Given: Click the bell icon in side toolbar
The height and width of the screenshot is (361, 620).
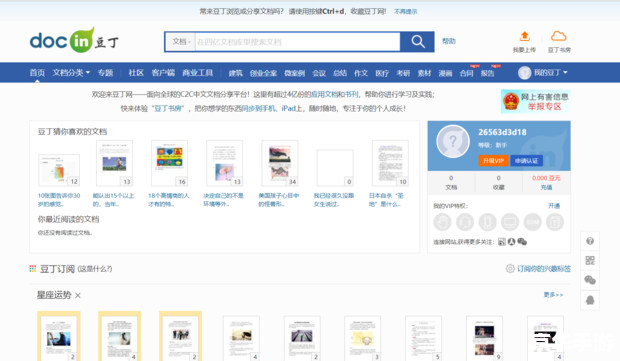Looking at the screenshot, I should pos(590,300).
